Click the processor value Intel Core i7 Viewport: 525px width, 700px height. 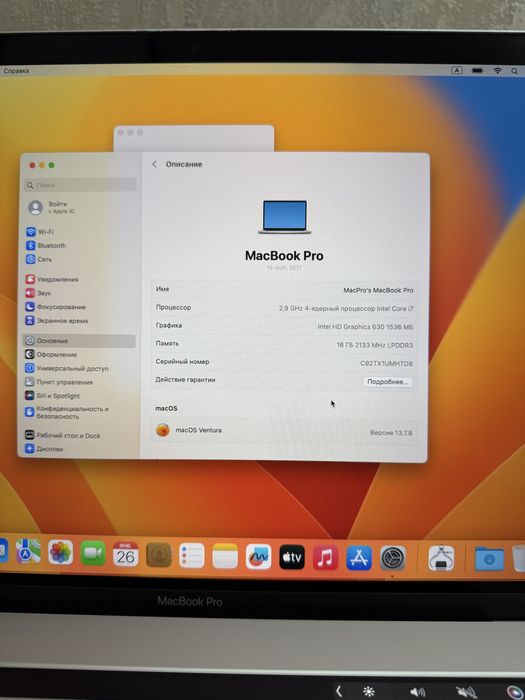pyautogui.click(x=346, y=308)
